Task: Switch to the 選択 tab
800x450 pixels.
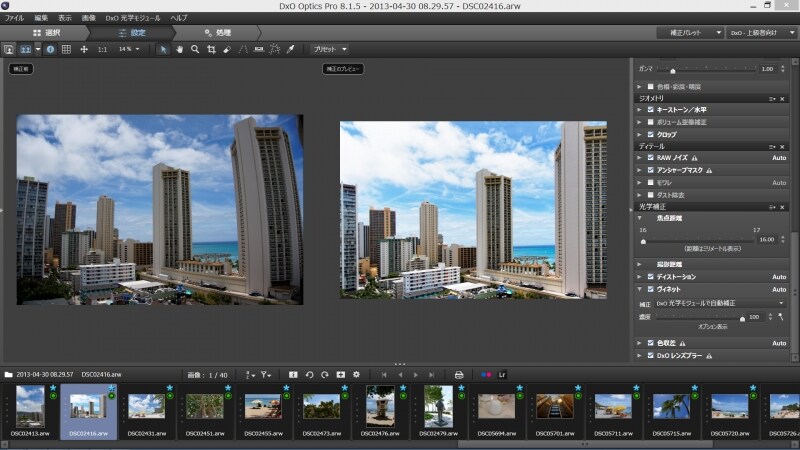Action: tap(46, 33)
